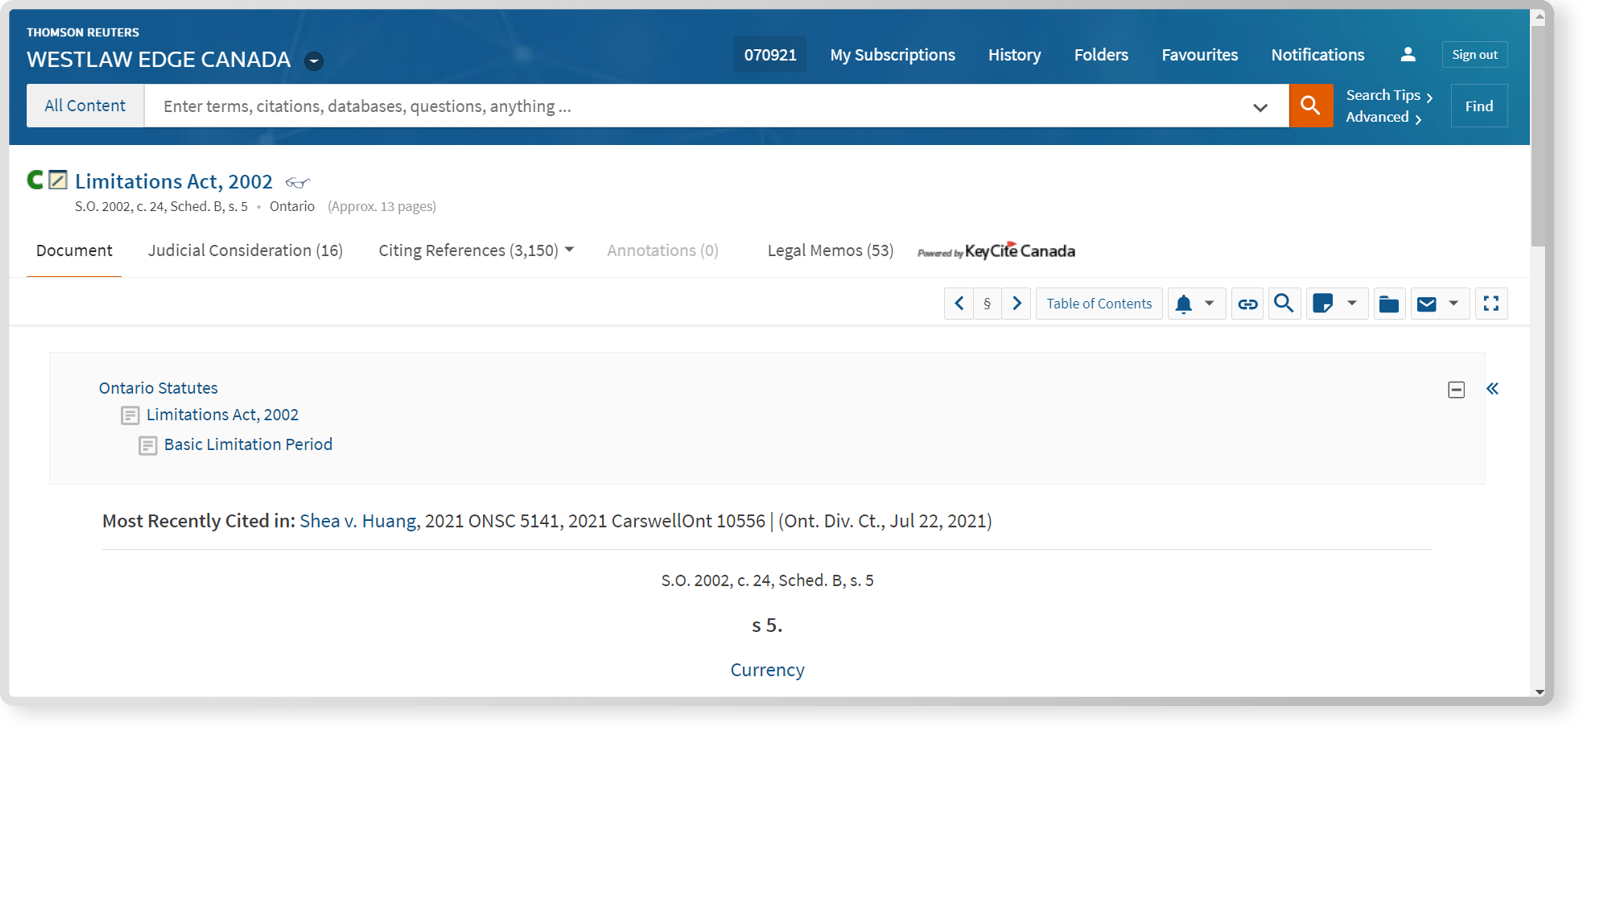Open Favourites in top navigation
1600x900 pixels.
pos(1199,54)
